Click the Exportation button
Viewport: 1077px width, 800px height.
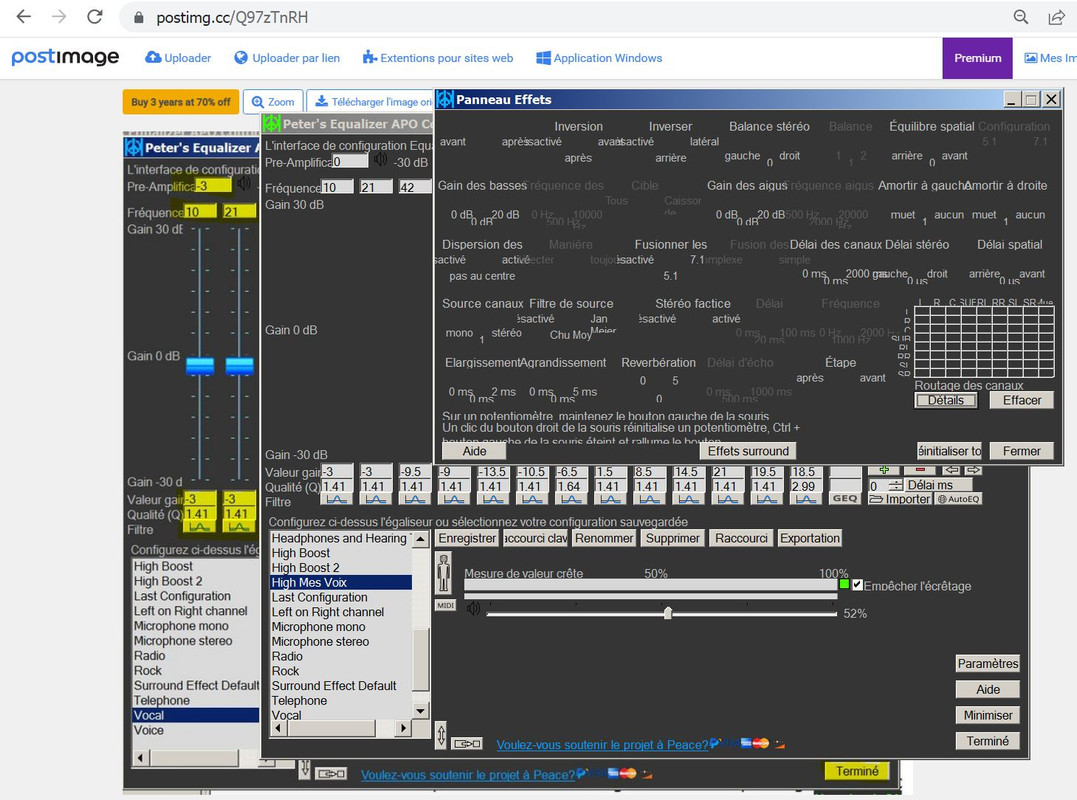[810, 538]
